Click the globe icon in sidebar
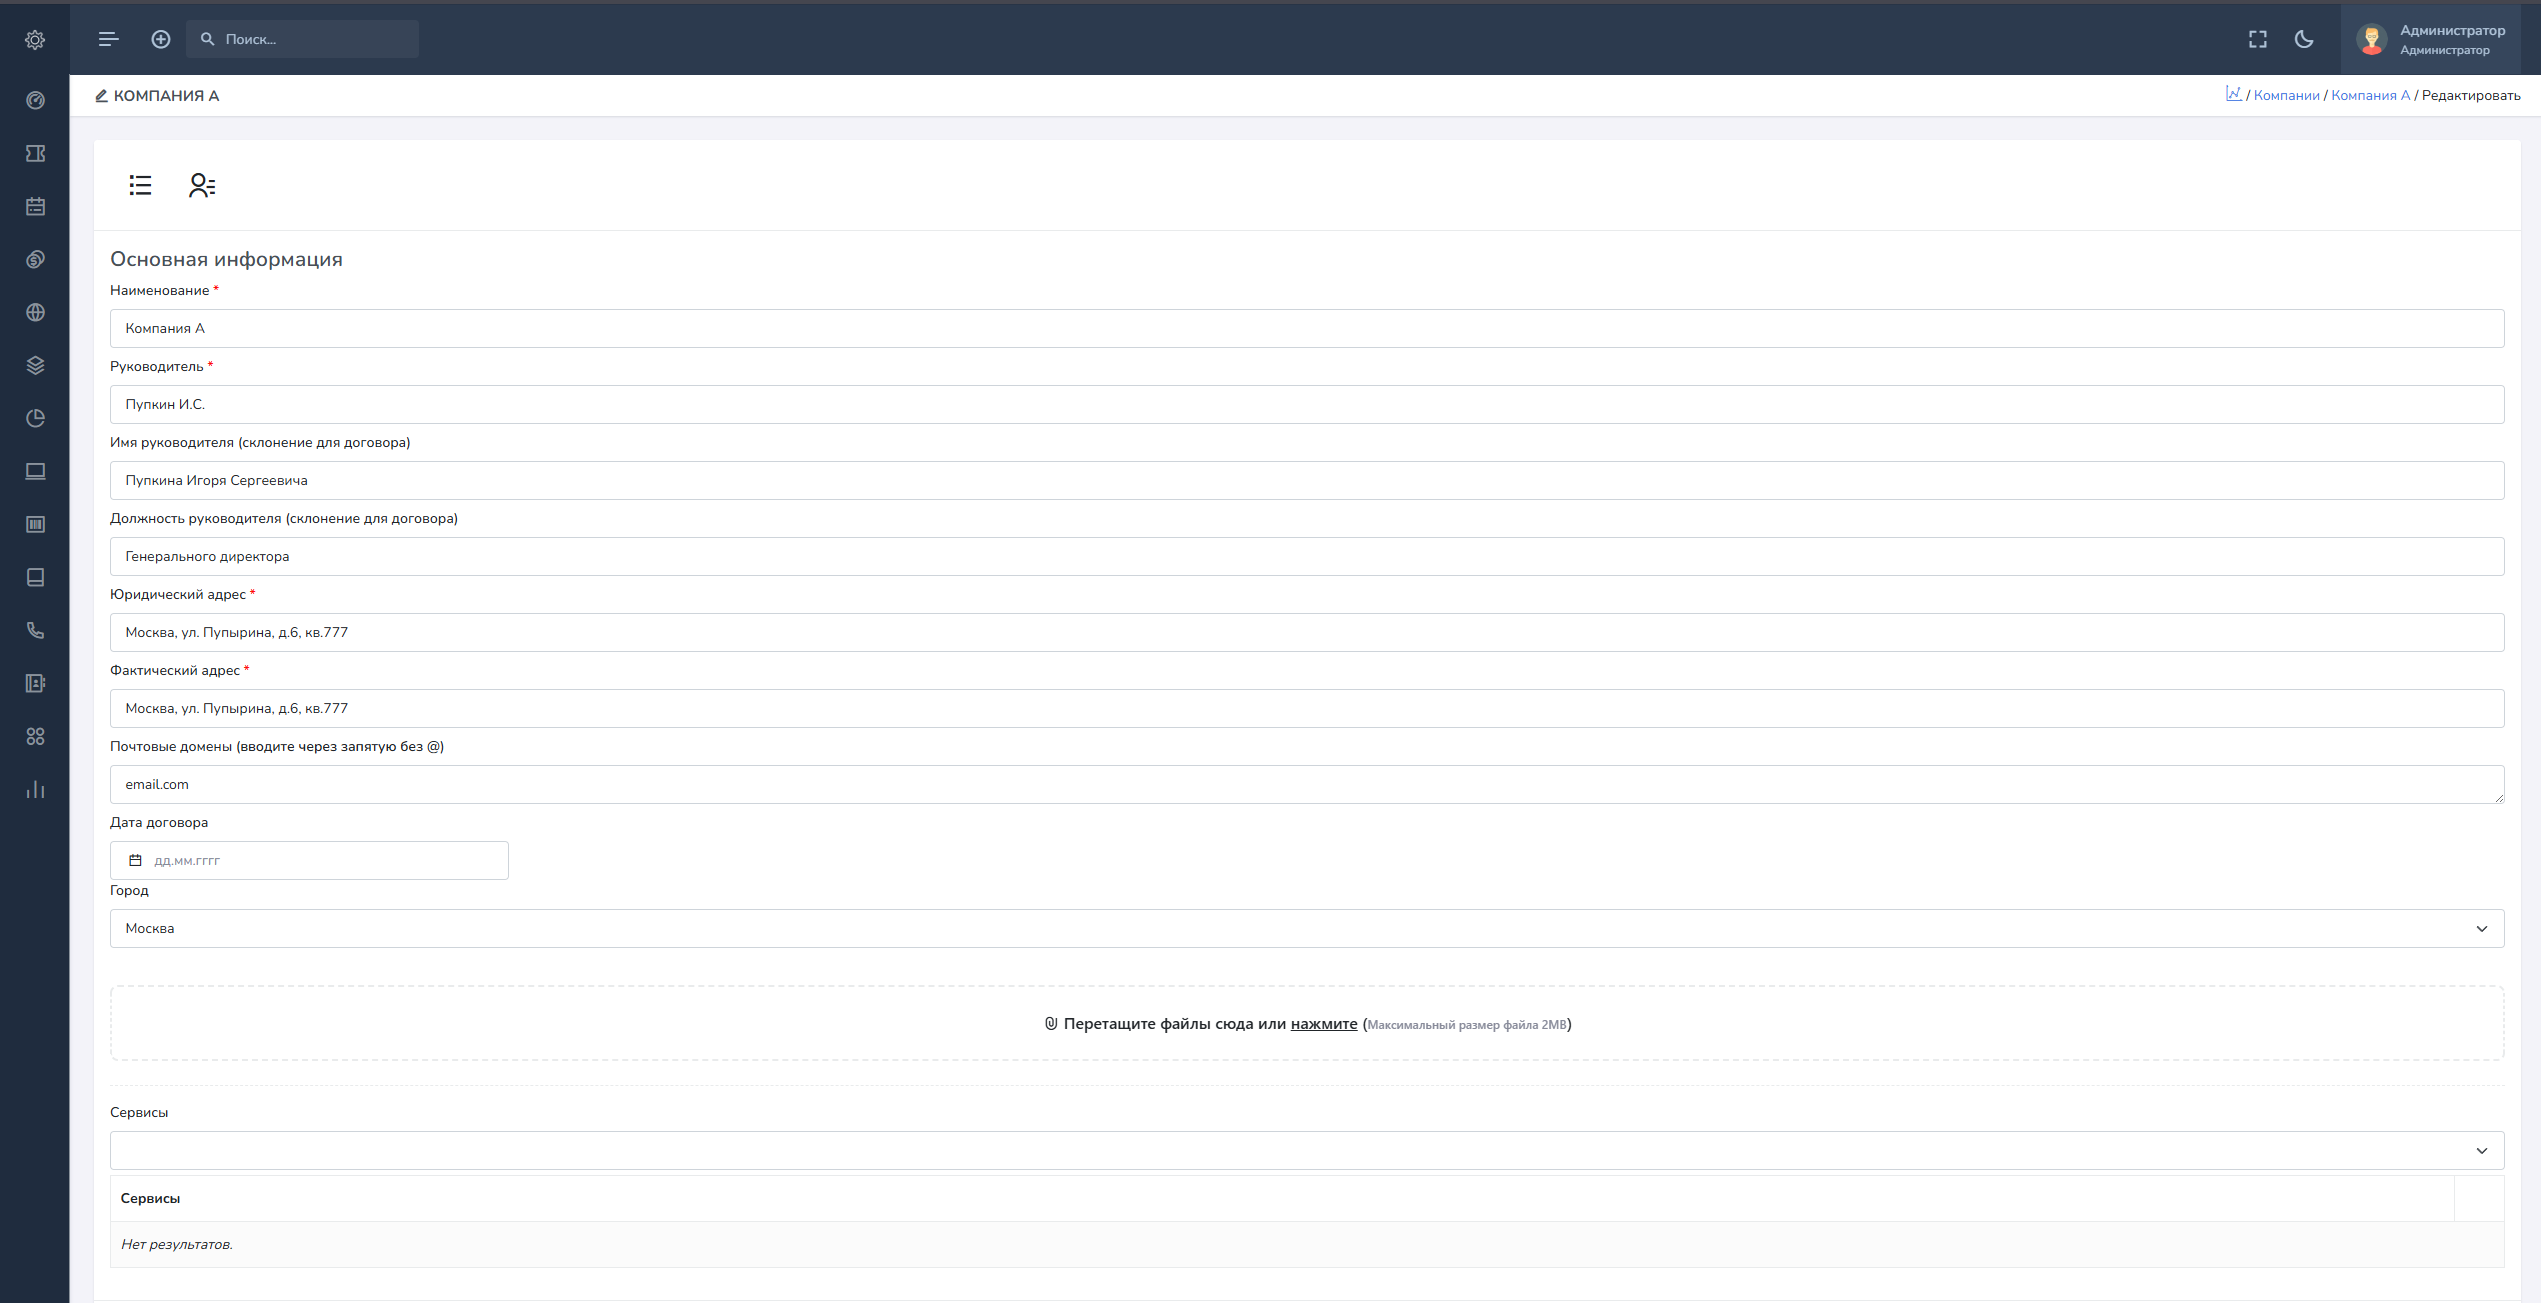The image size is (2541, 1303). pos(35,312)
